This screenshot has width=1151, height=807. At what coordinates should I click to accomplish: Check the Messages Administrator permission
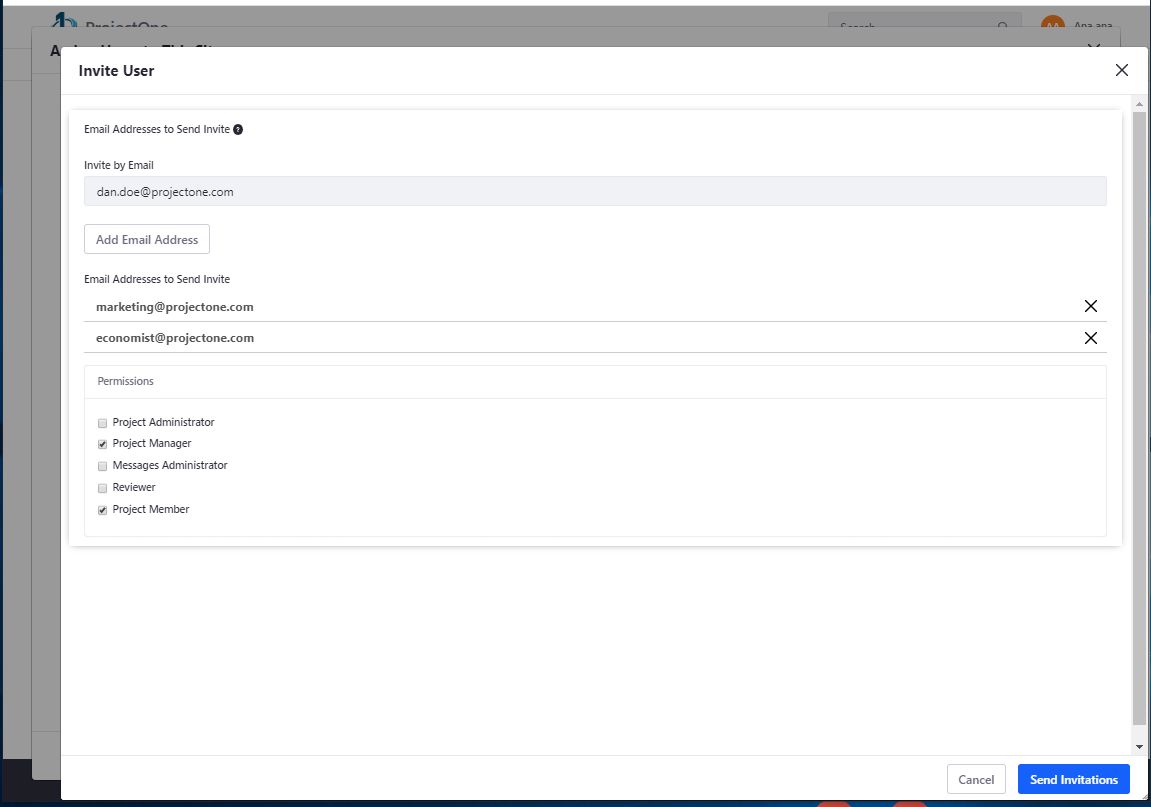tap(103, 466)
